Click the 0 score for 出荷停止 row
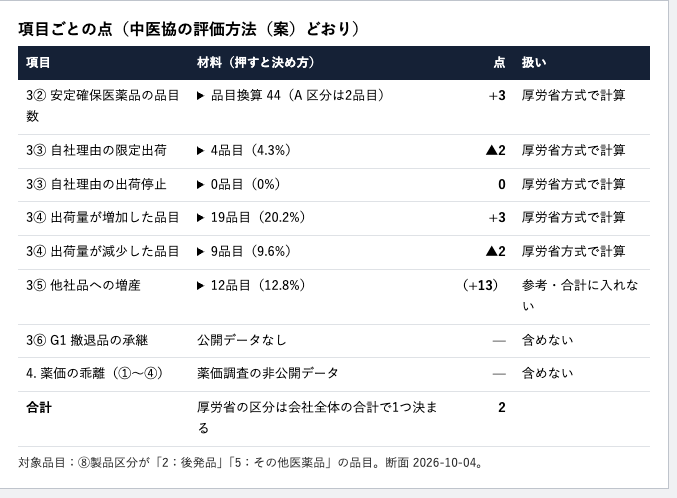Image resolution: width=677 pixels, height=498 pixels. pos(502,184)
